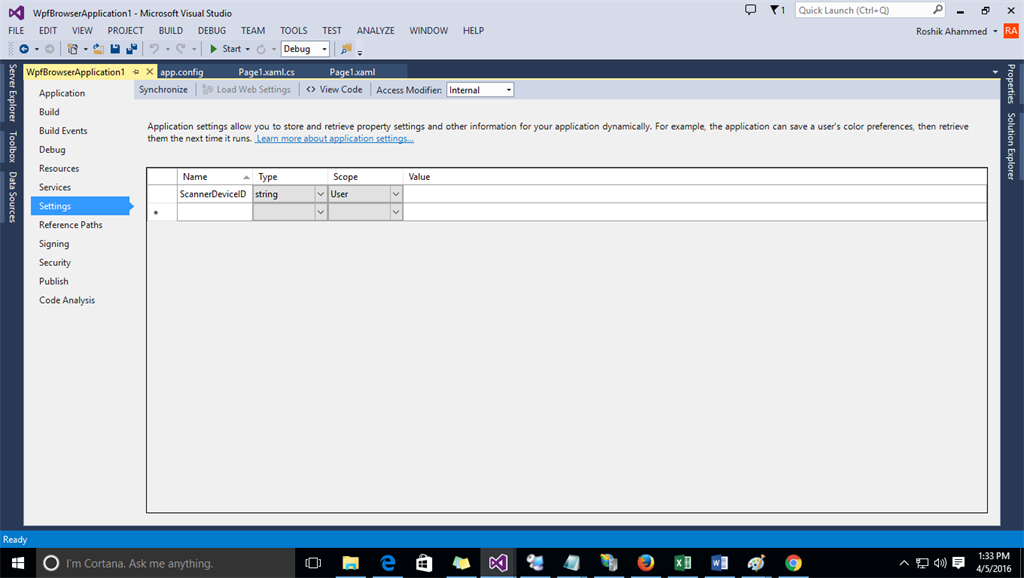Viewport: 1024px width, 578px height.
Task: Click the Windows Start button
Action: click(18, 563)
